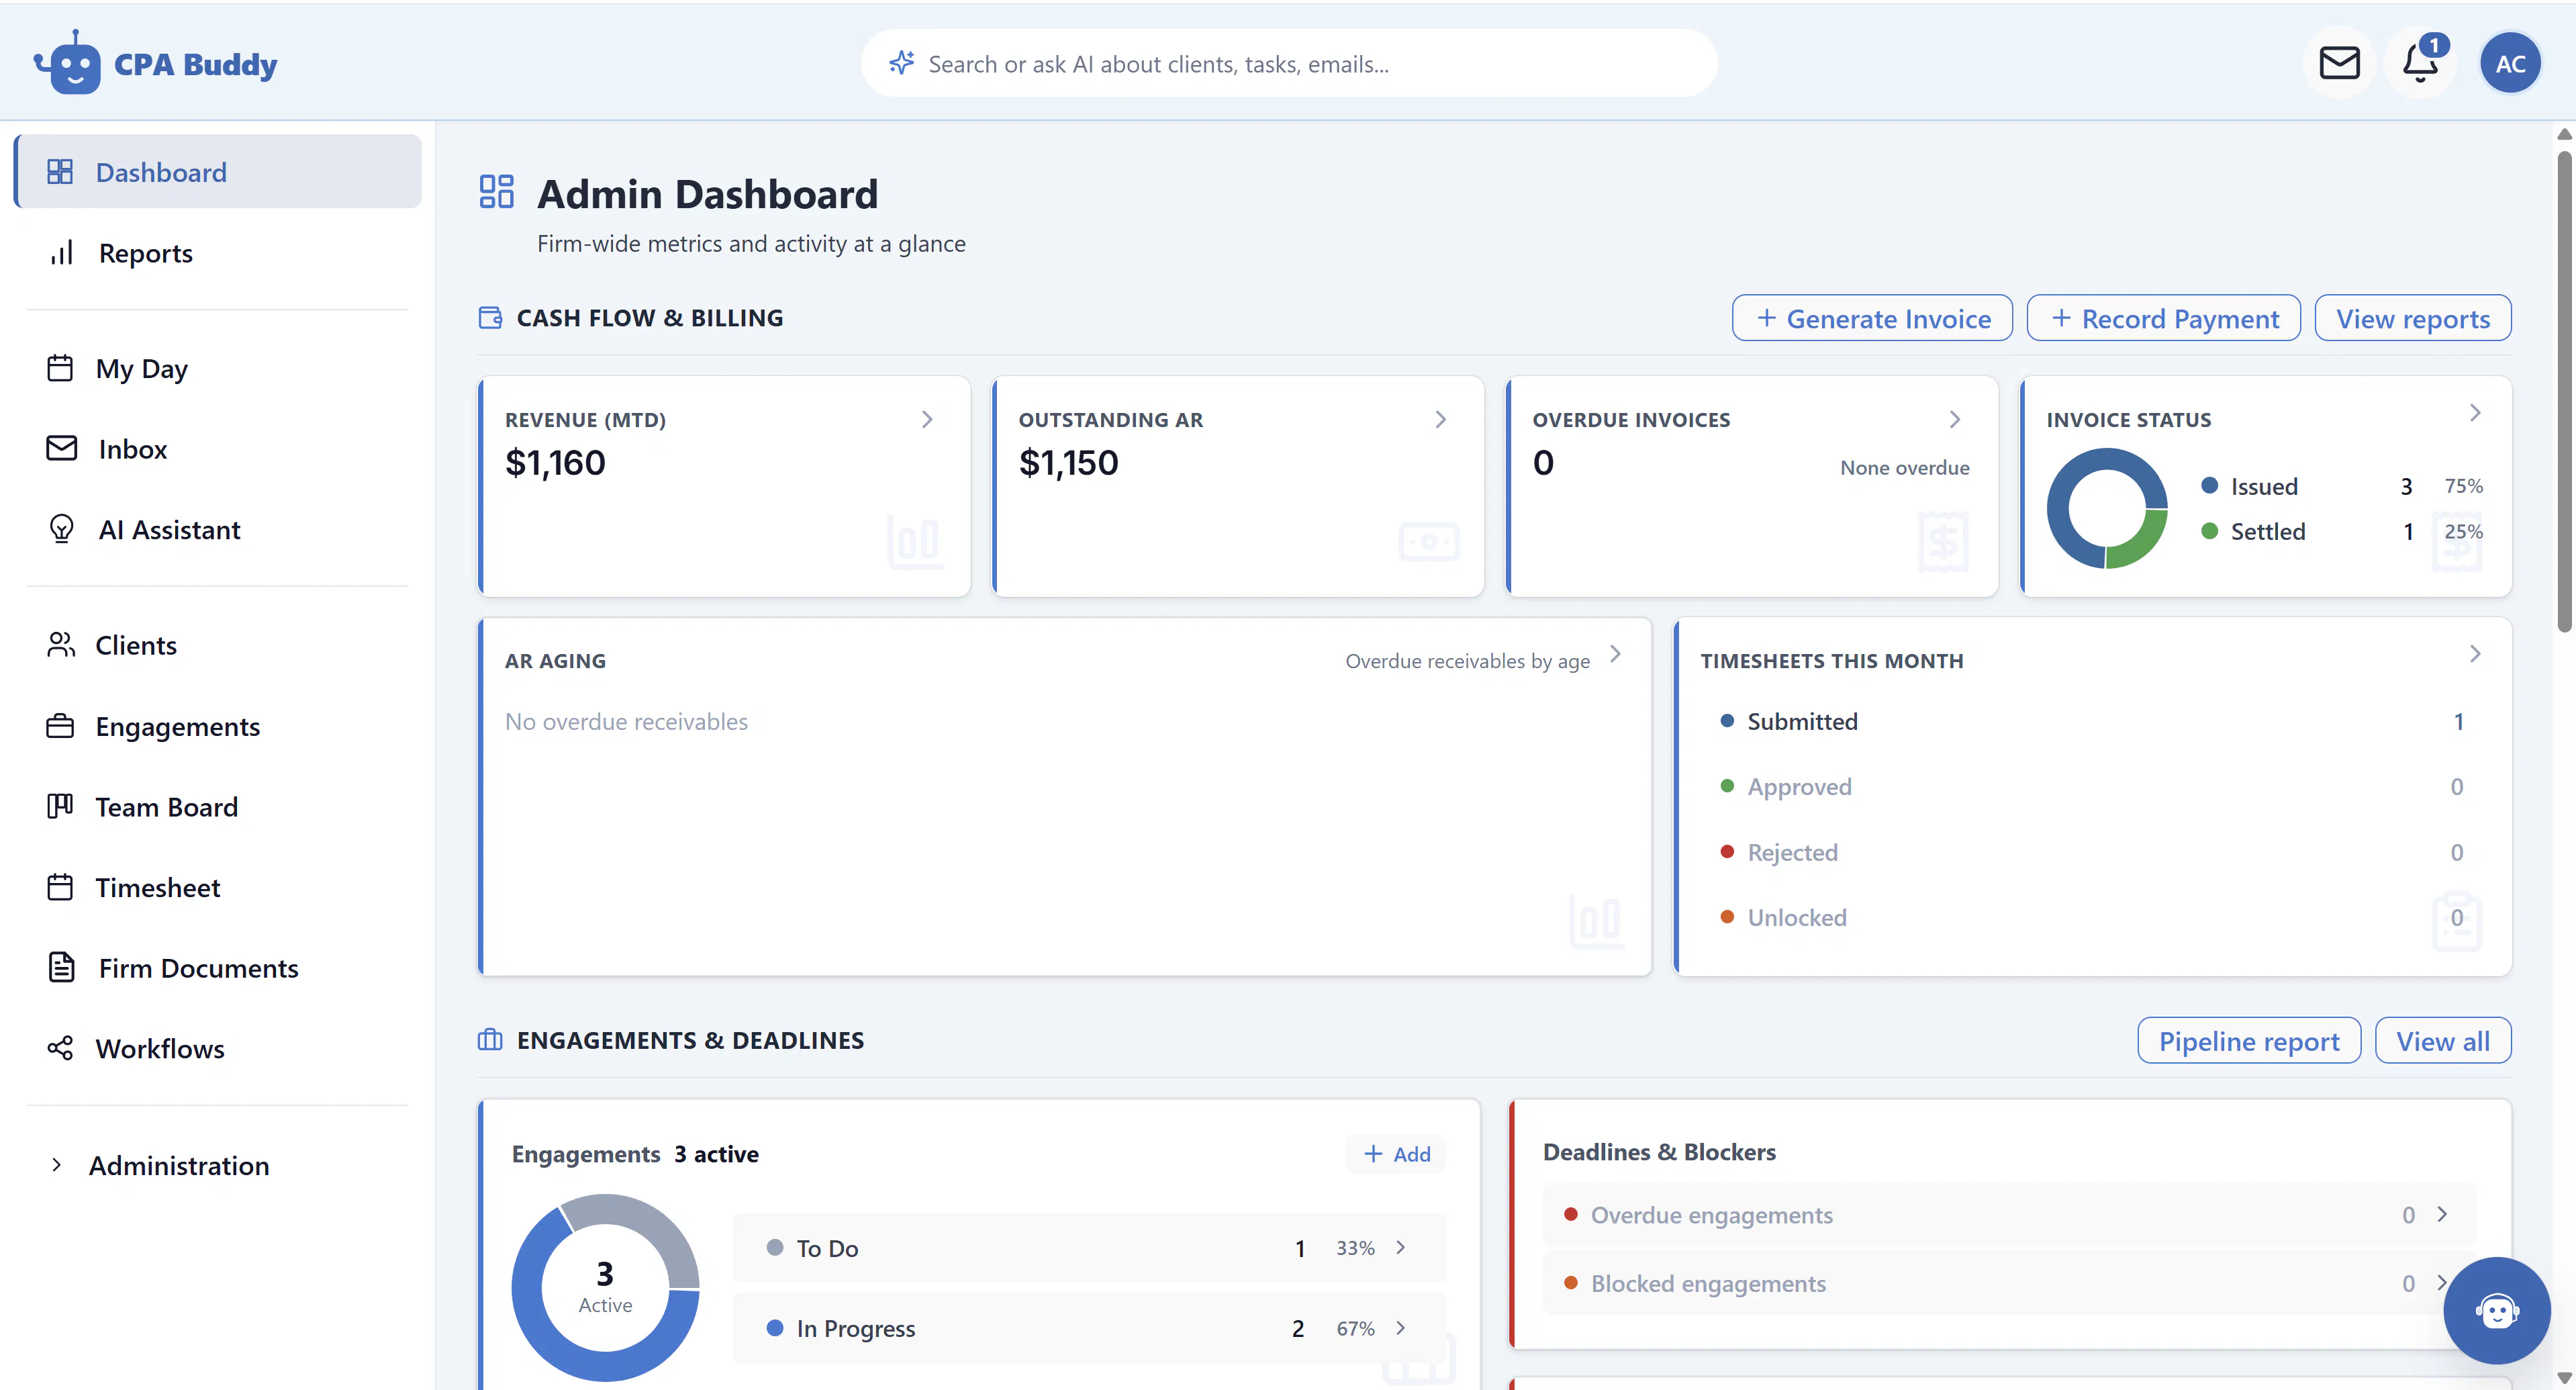This screenshot has width=2576, height=1390.
Task: Click Add engagement button
Action: coord(1397,1154)
